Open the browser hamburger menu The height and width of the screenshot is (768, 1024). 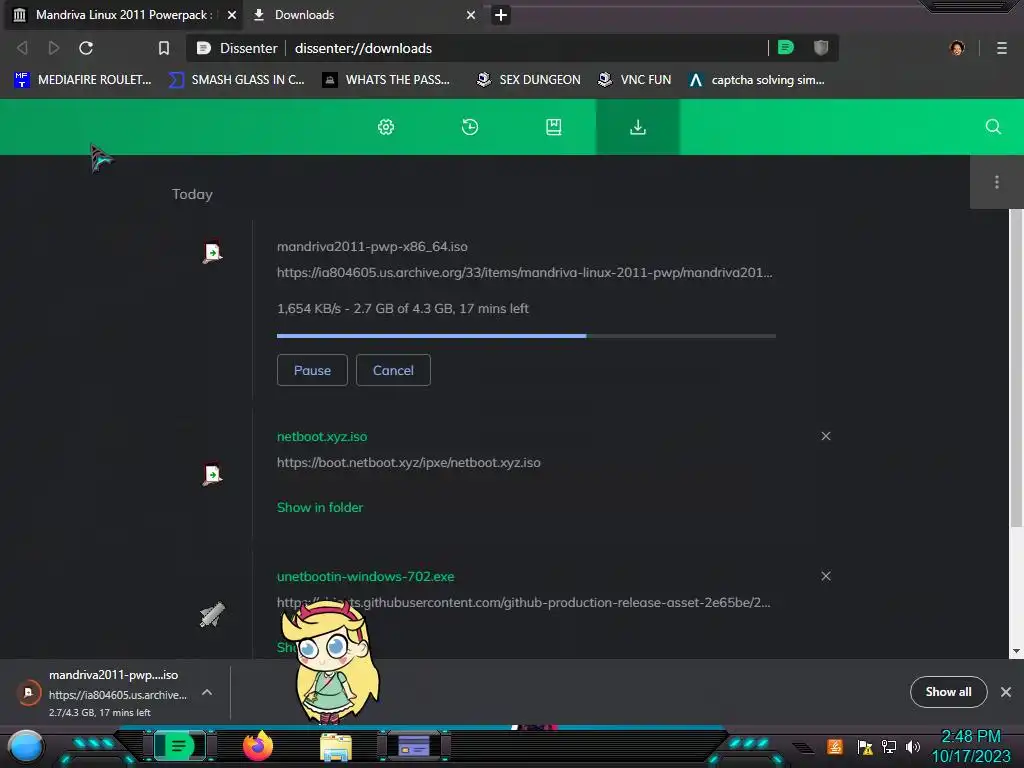pos(1002,48)
